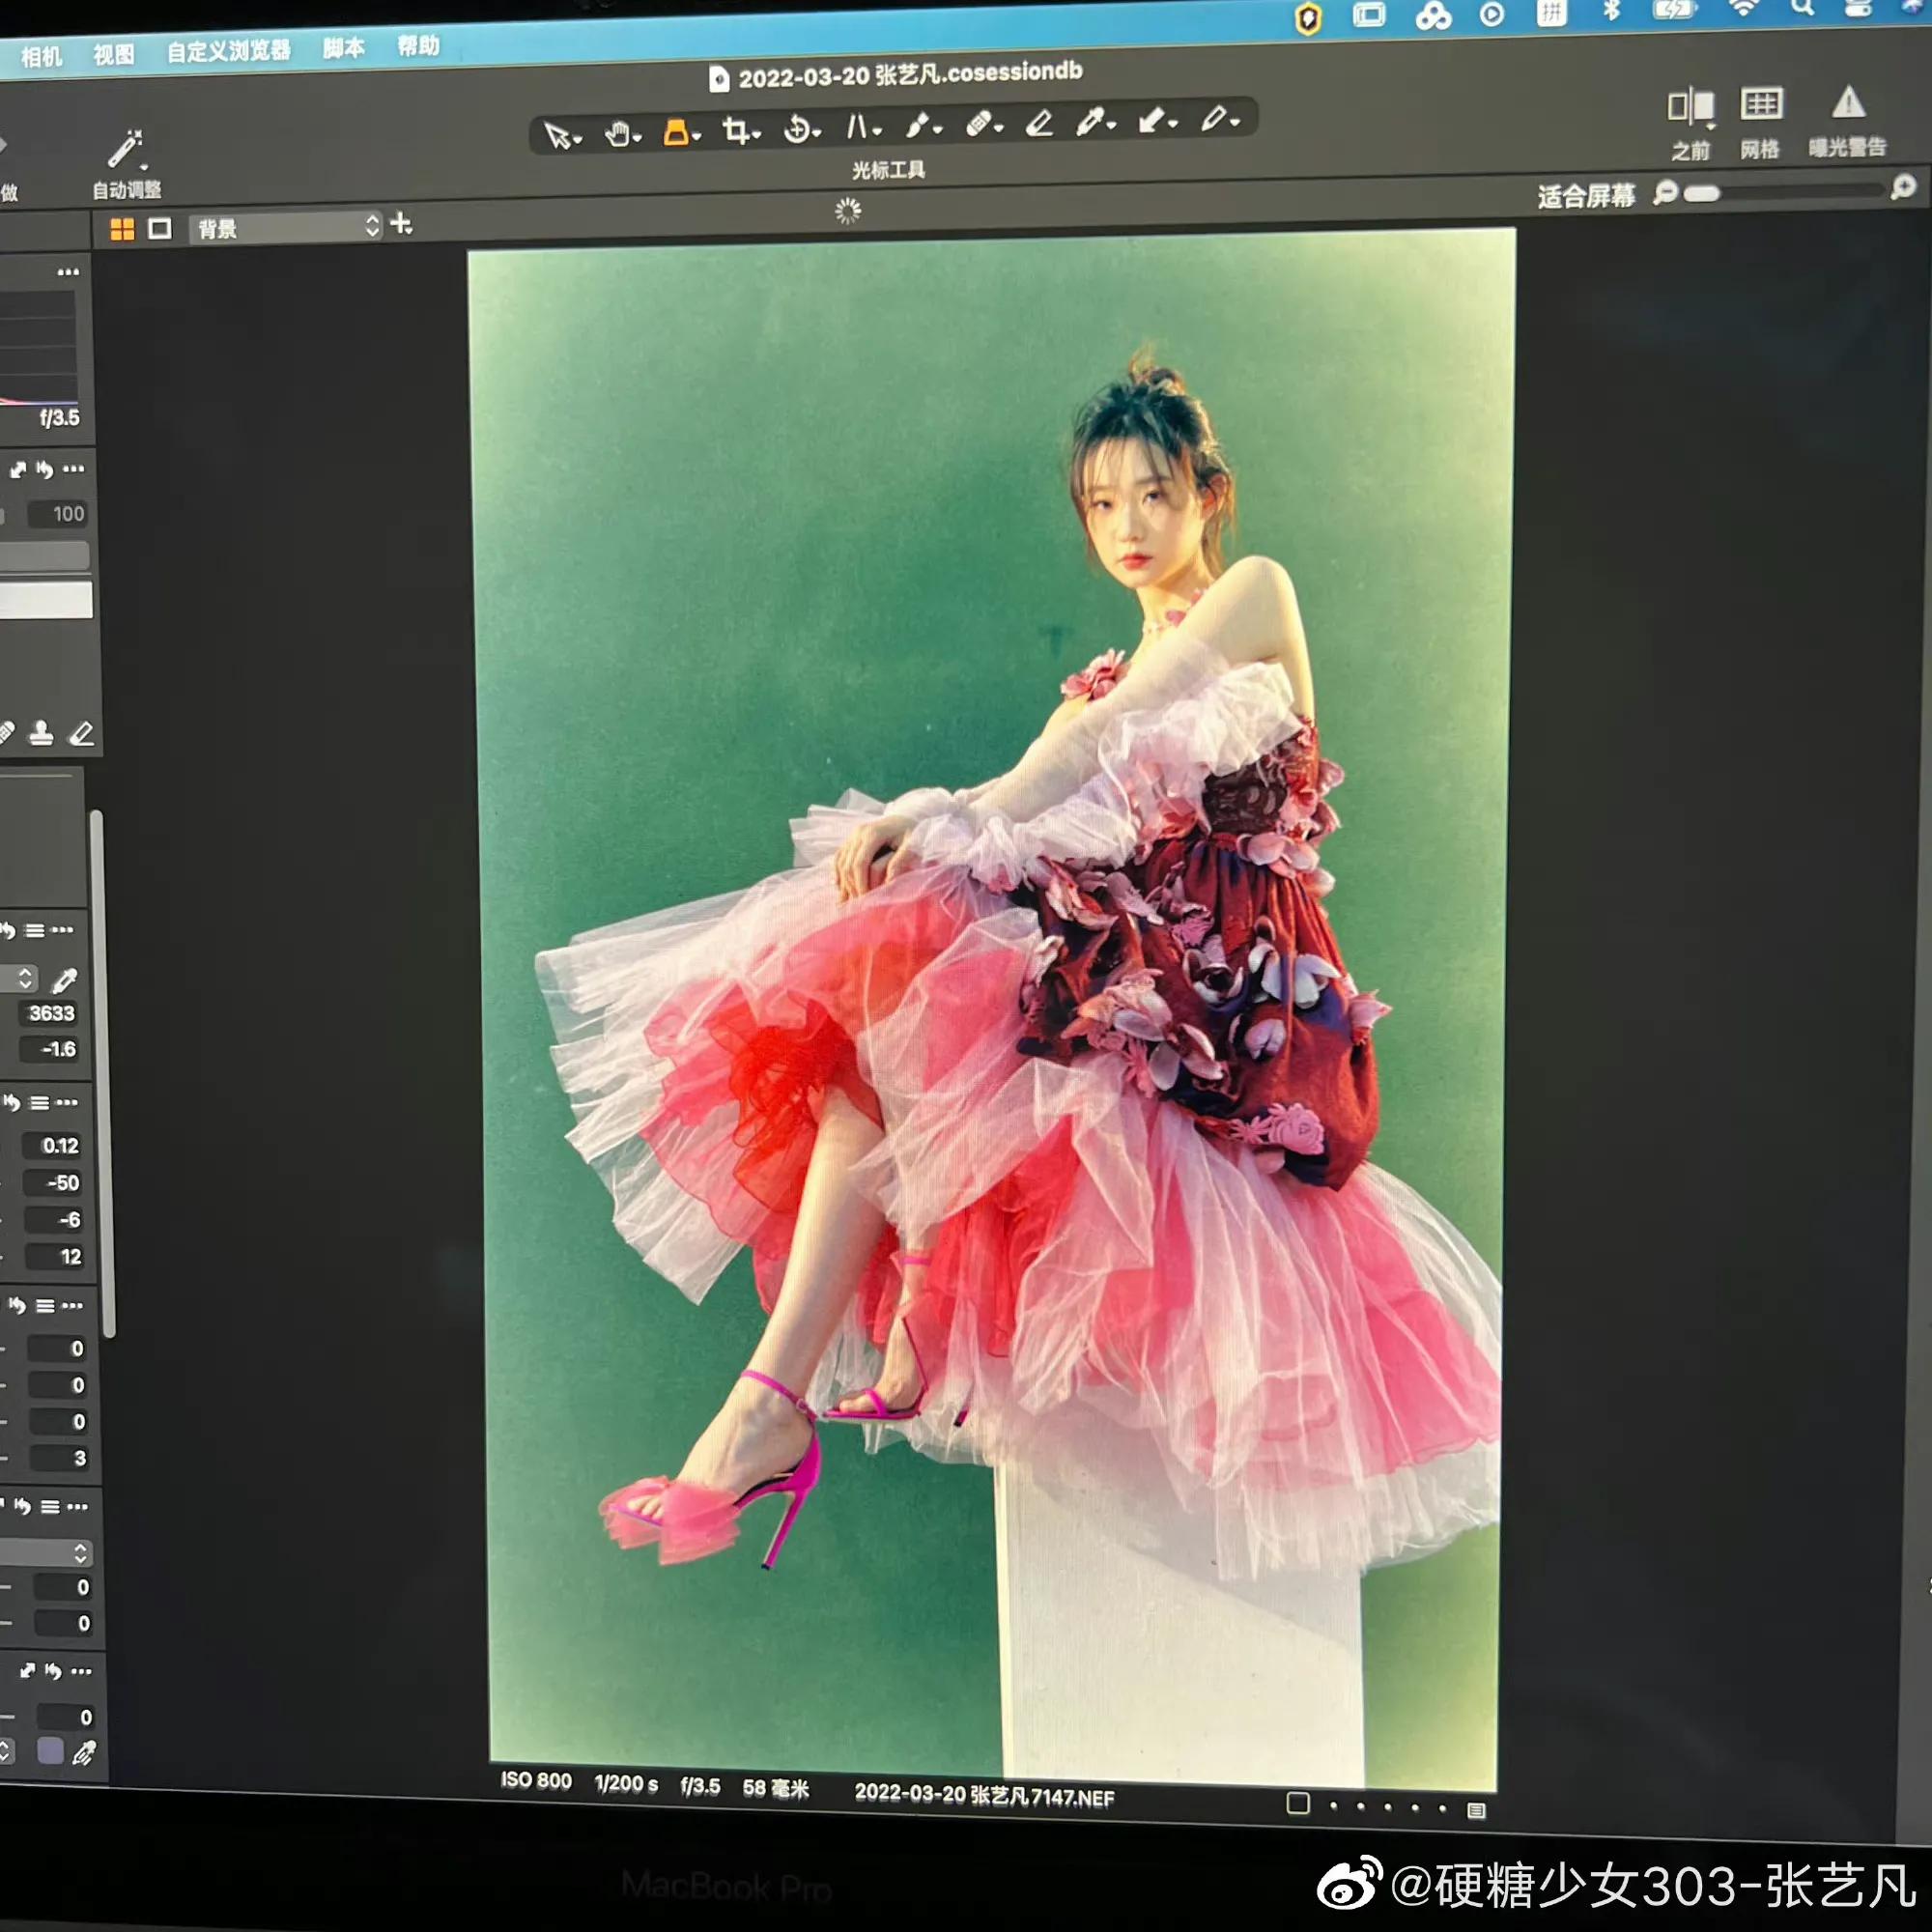The height and width of the screenshot is (1932, 1932).
Task: Choose the Spot Removal healing tool
Action: pos(980,122)
